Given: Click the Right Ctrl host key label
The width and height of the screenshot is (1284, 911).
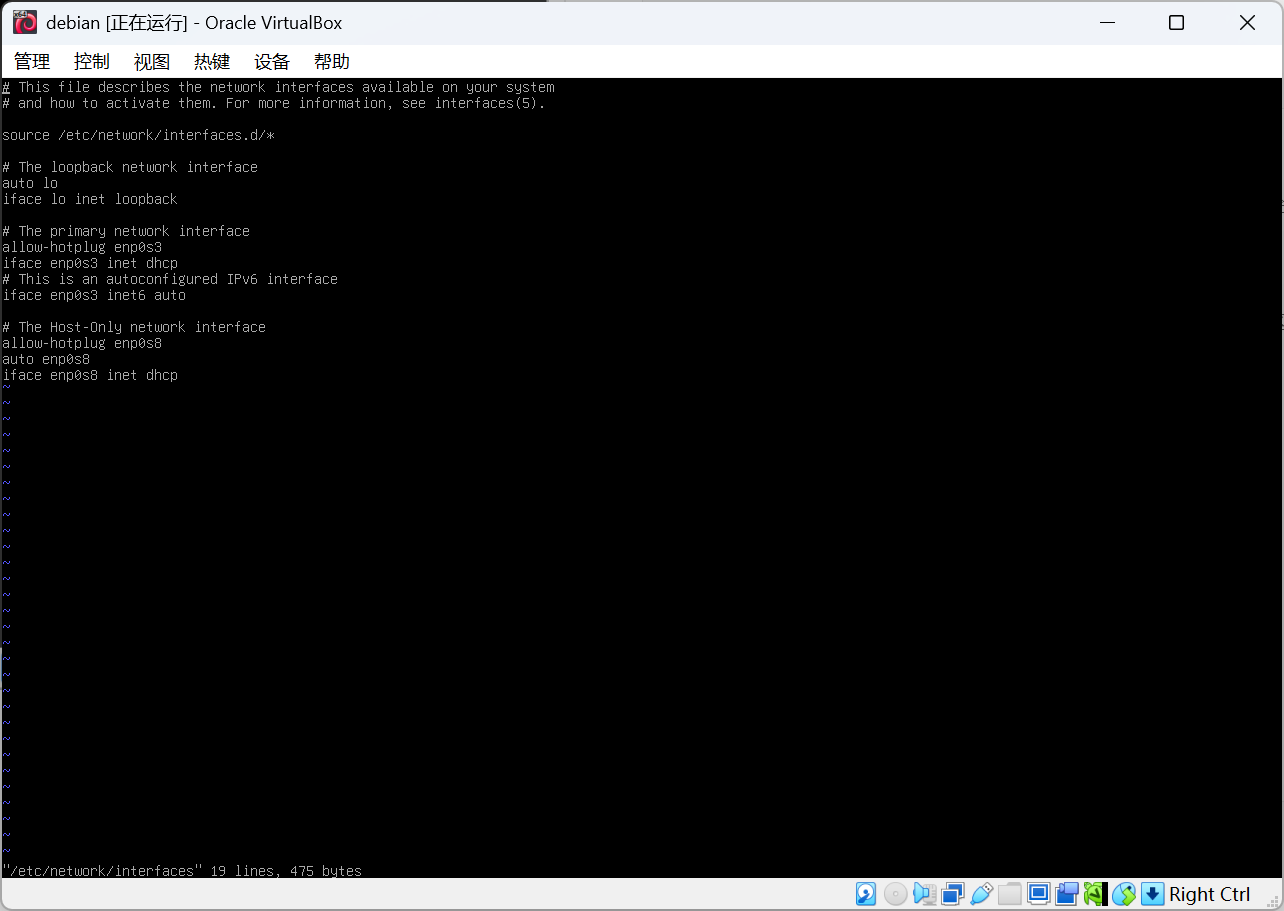Looking at the screenshot, I should pyautogui.click(x=1209, y=894).
